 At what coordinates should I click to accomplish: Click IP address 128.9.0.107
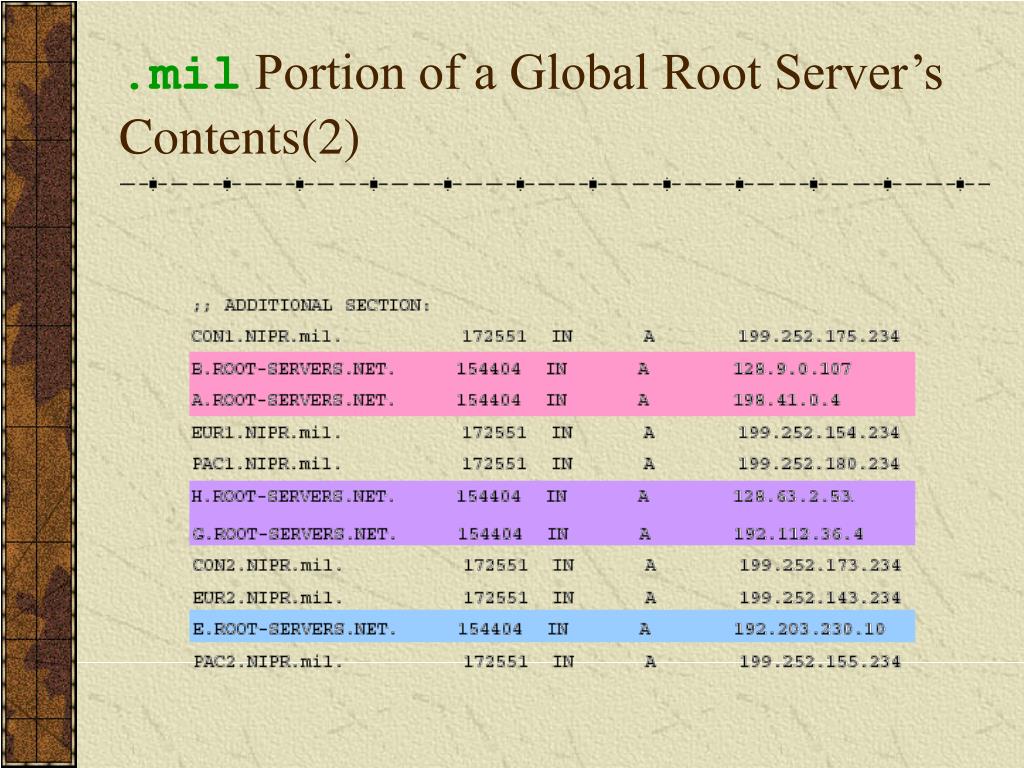coord(792,369)
